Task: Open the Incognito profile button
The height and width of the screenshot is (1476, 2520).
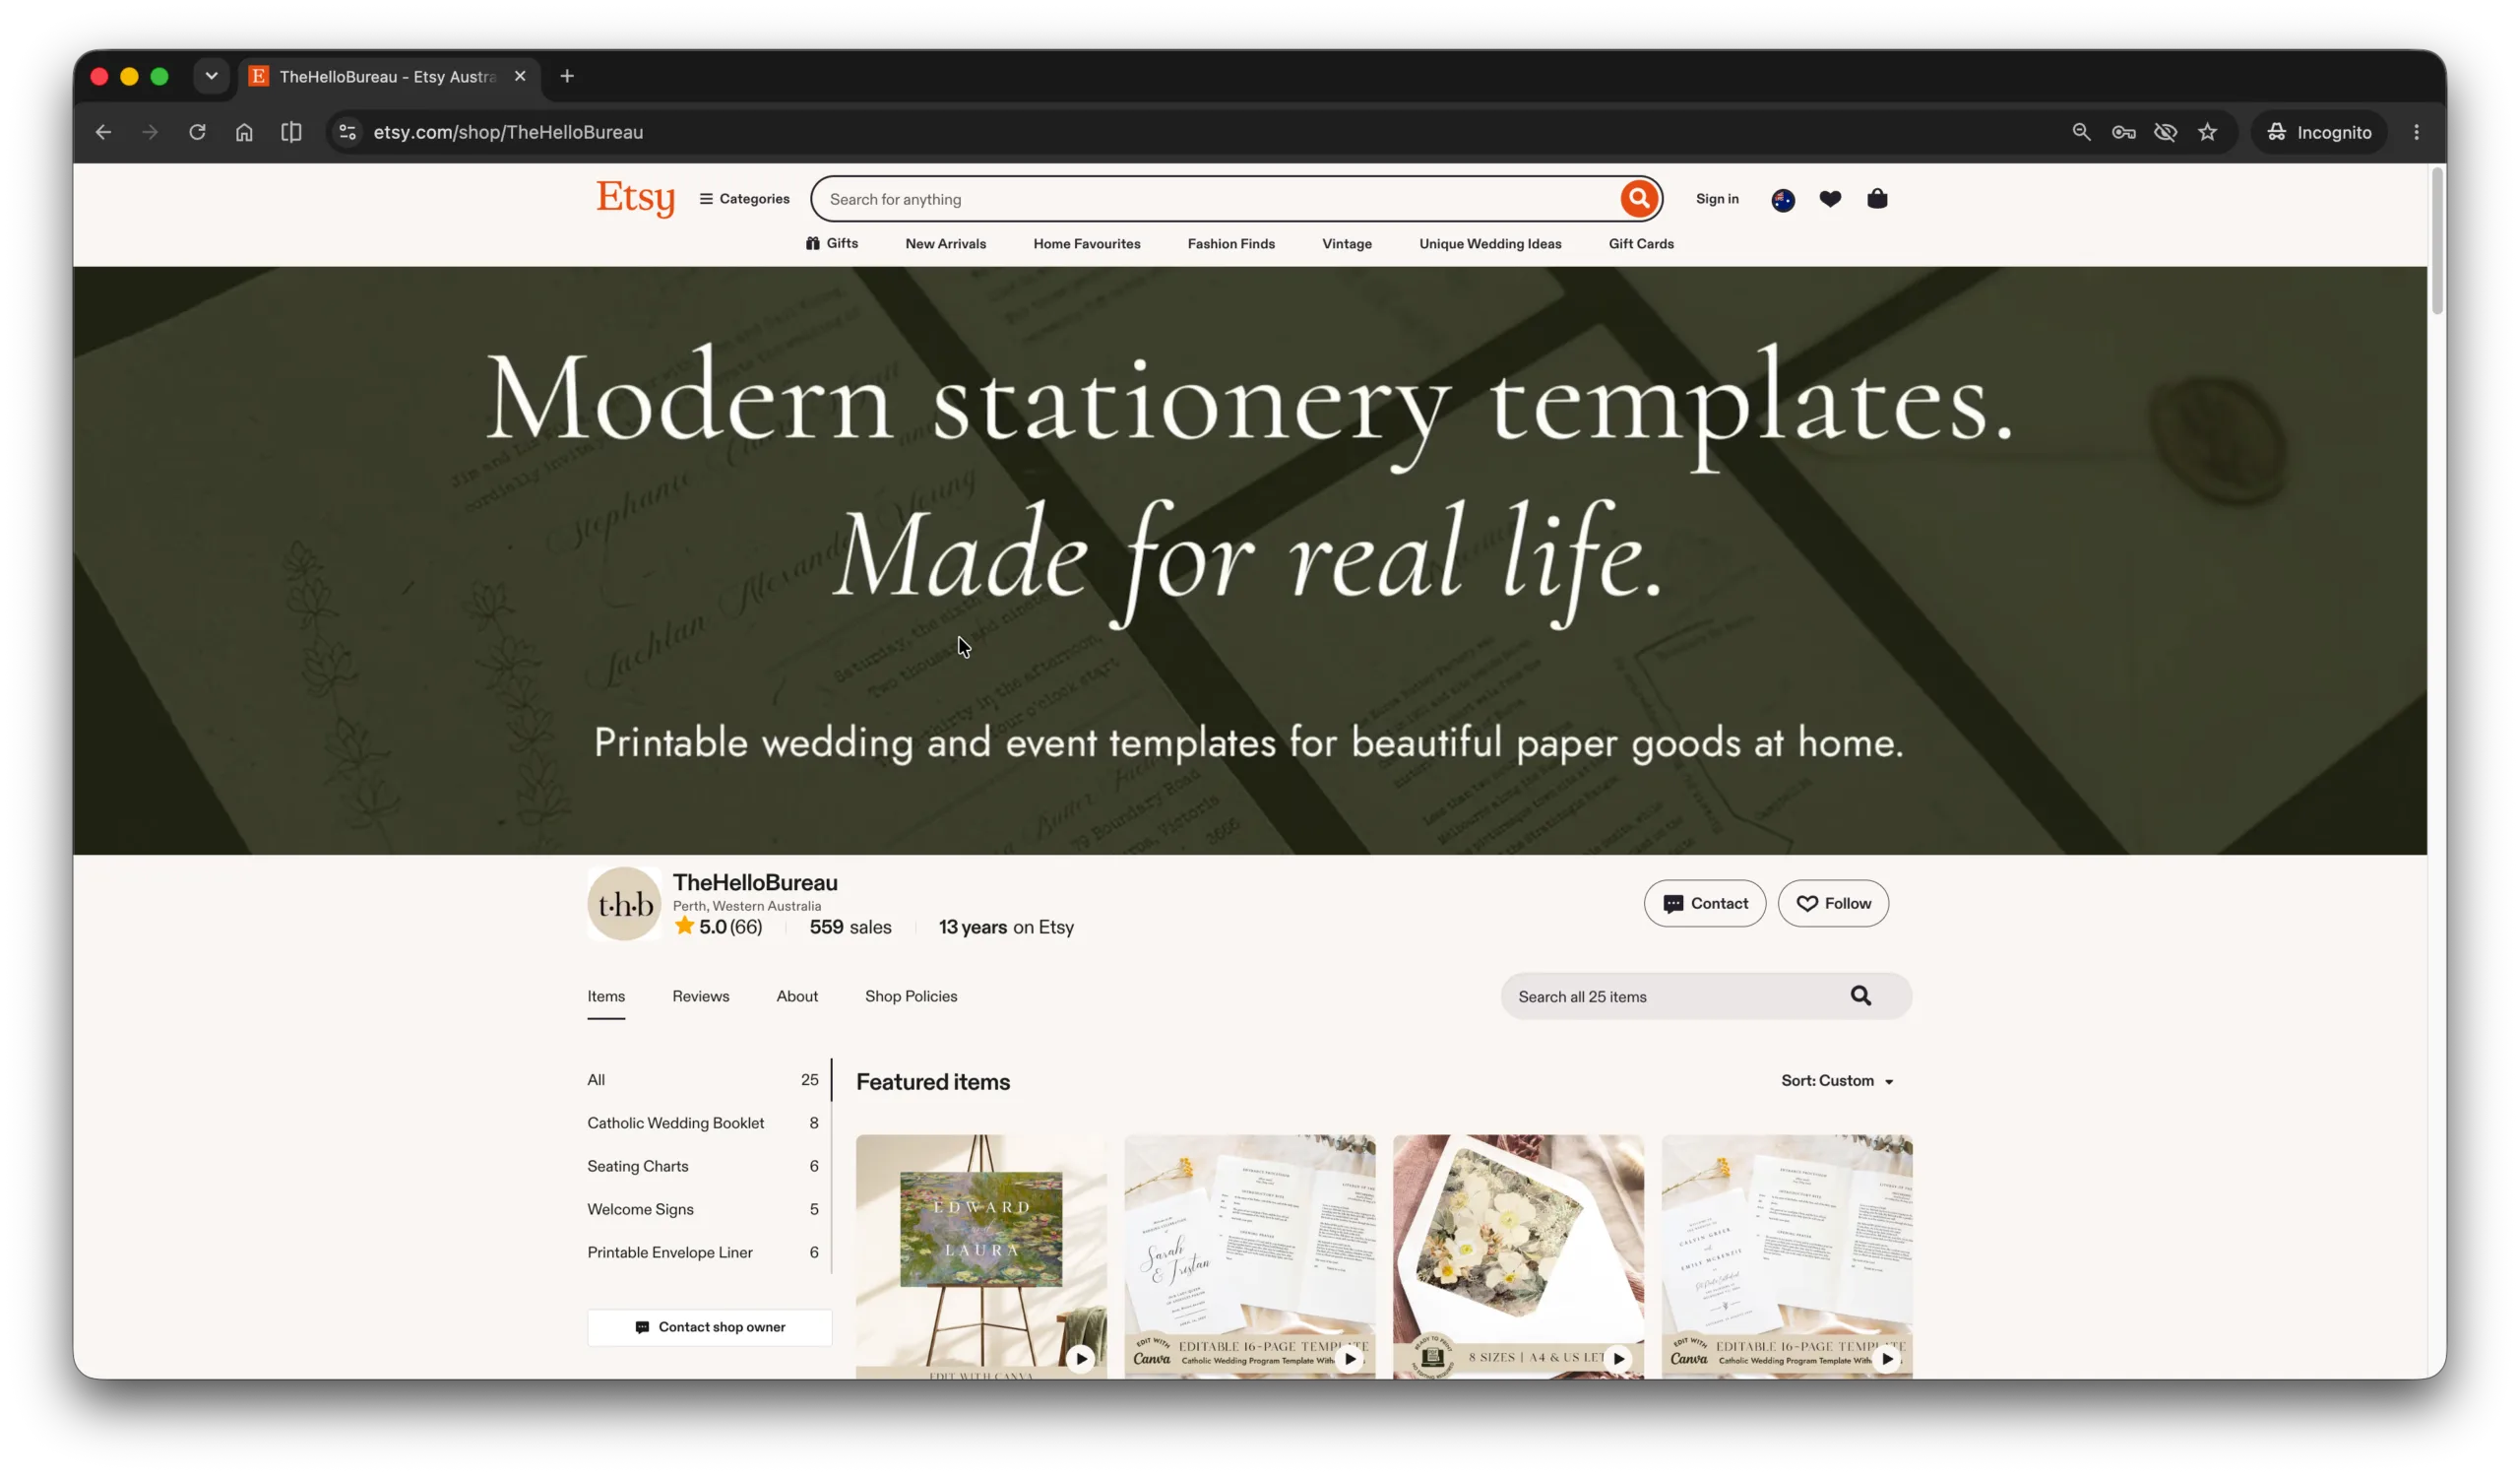Action: (x=2318, y=132)
